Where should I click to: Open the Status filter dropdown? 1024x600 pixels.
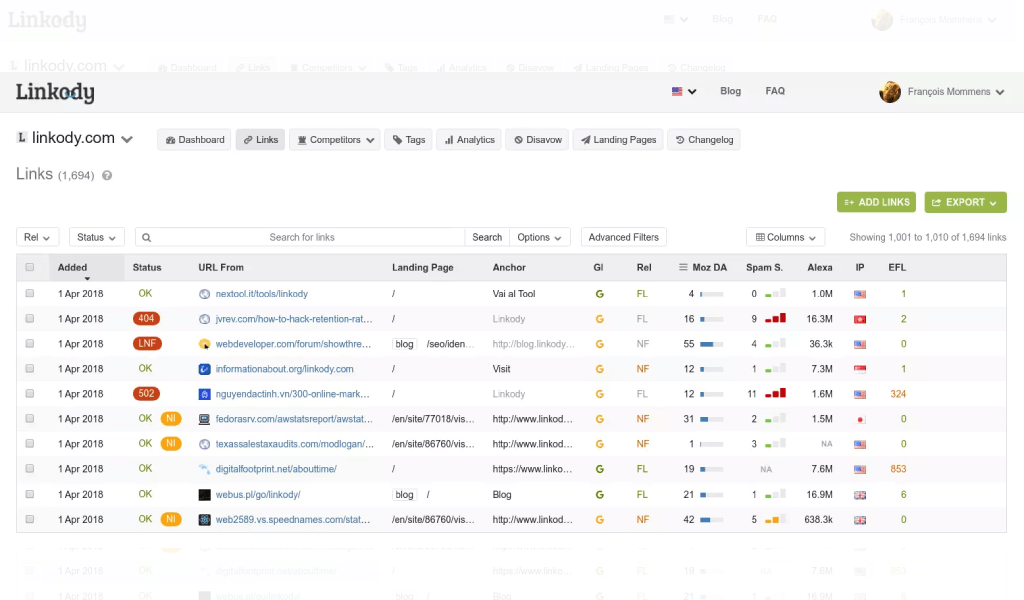[x=96, y=237]
